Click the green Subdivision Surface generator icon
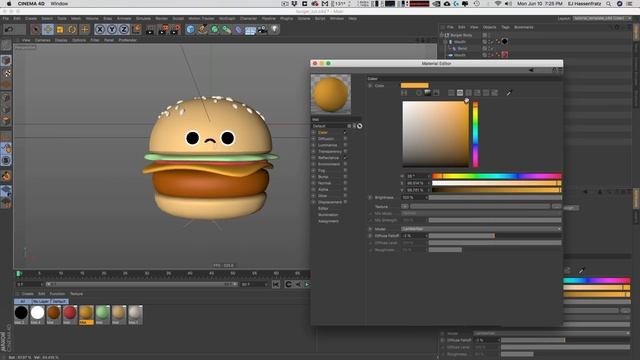Image resolution: width=640 pixels, height=360 pixels. coord(214,29)
